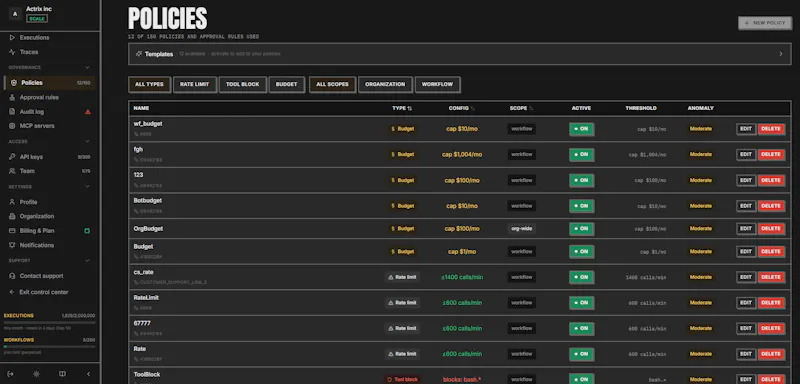Click the Actrix Inc organization avatar
The width and height of the screenshot is (800, 384).
[15, 14]
